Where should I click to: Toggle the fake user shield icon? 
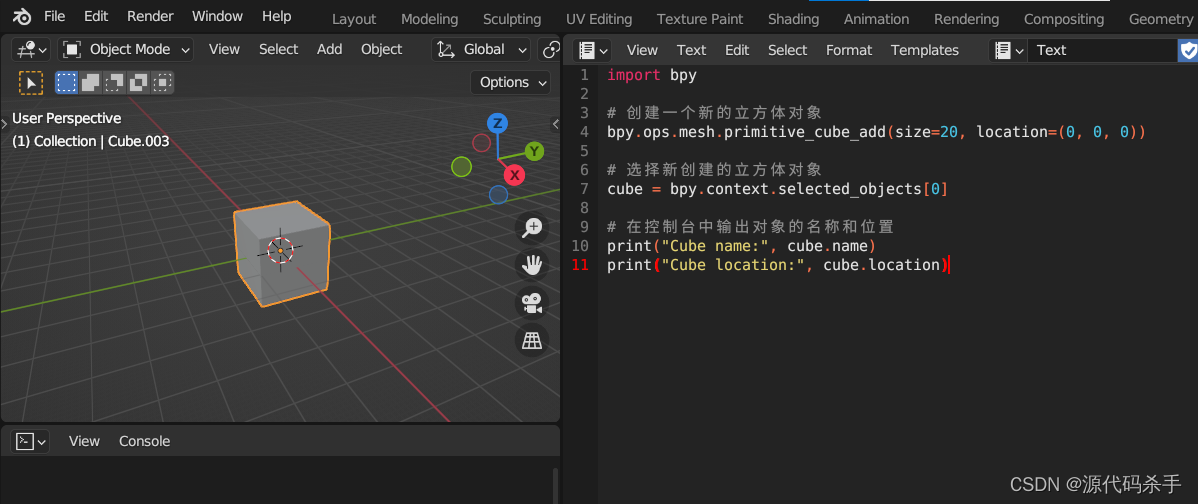click(x=1188, y=50)
